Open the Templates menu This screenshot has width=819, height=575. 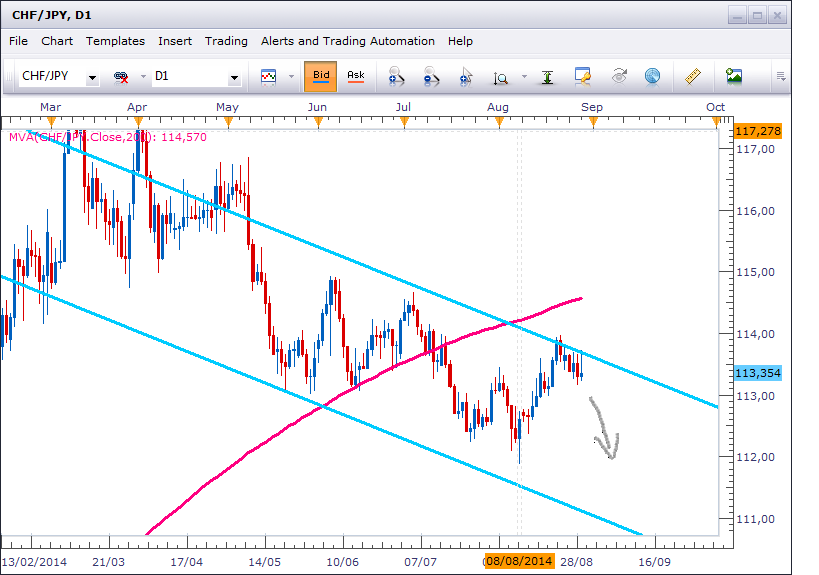tap(115, 41)
